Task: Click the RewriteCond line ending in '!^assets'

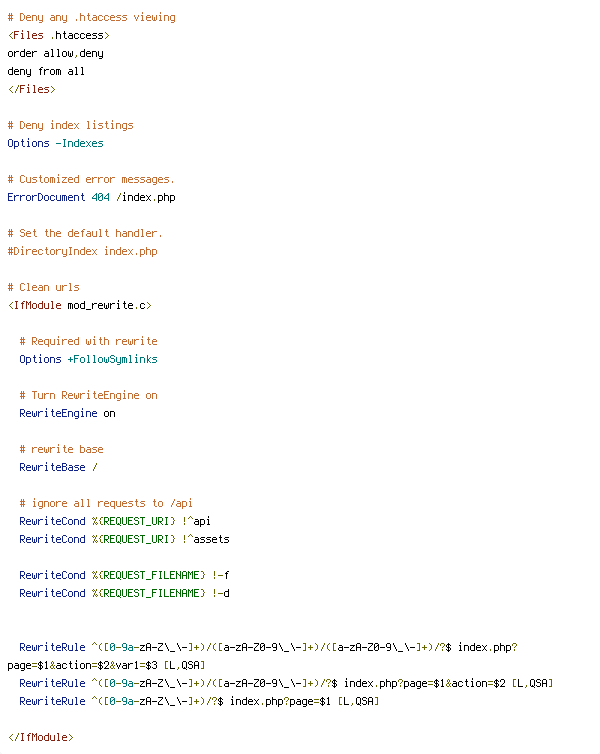Action: click(125, 540)
